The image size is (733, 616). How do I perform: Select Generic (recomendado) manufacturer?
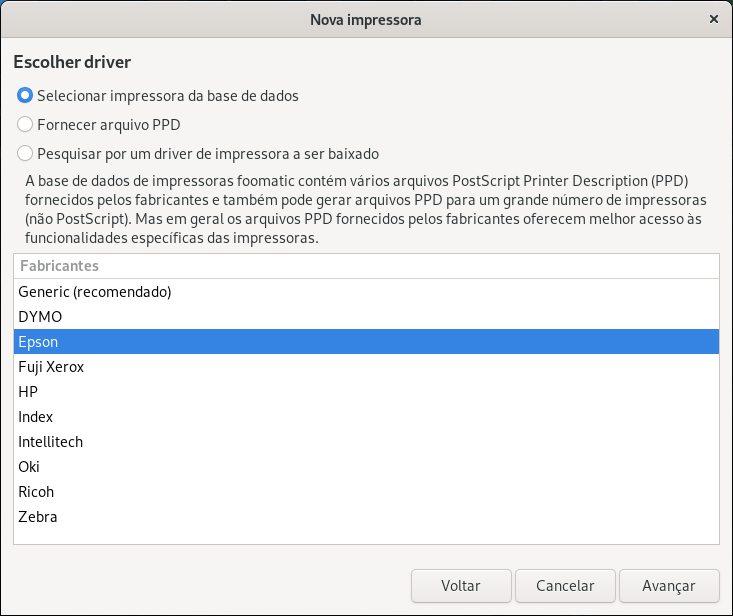pyautogui.click(x=366, y=292)
